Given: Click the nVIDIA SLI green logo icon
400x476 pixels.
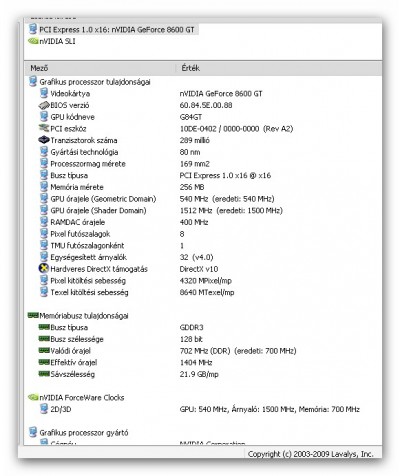Looking at the screenshot, I should coord(33,41).
